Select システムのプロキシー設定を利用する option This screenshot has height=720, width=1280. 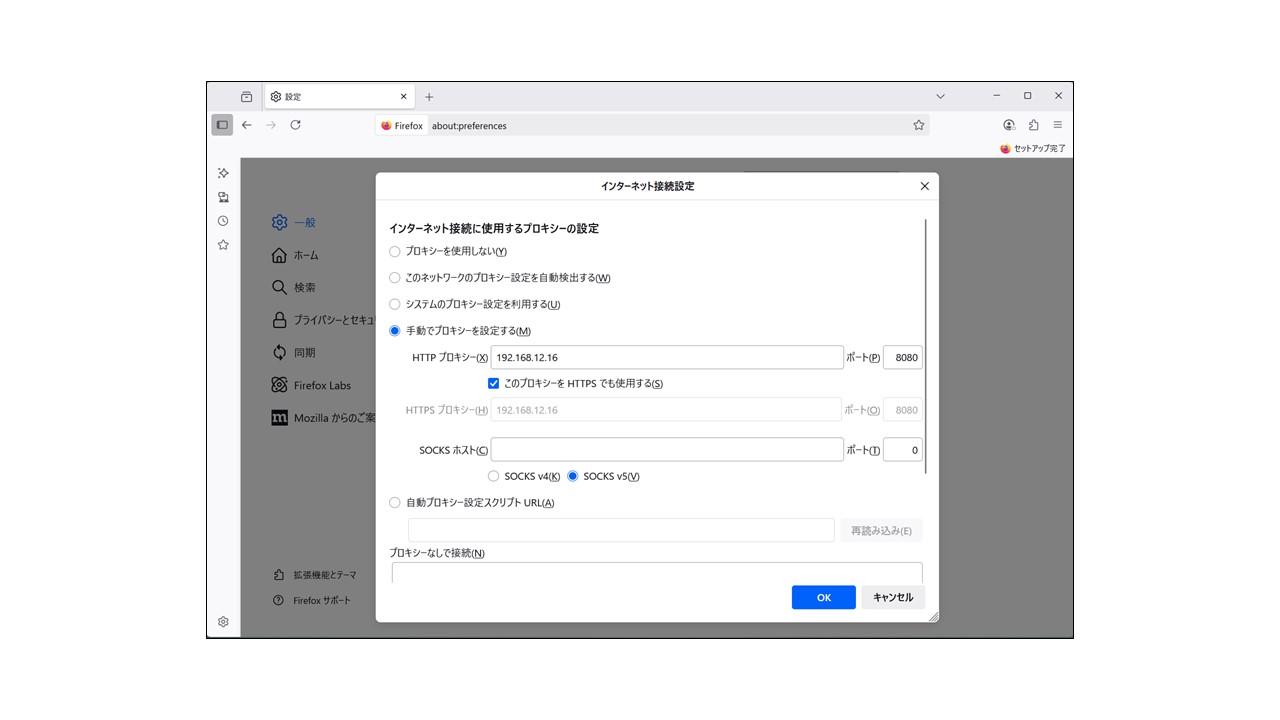click(x=395, y=305)
